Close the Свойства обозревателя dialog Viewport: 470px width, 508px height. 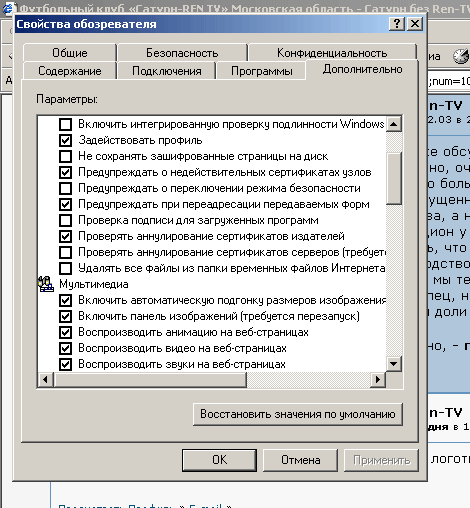pyautogui.click(x=415, y=24)
